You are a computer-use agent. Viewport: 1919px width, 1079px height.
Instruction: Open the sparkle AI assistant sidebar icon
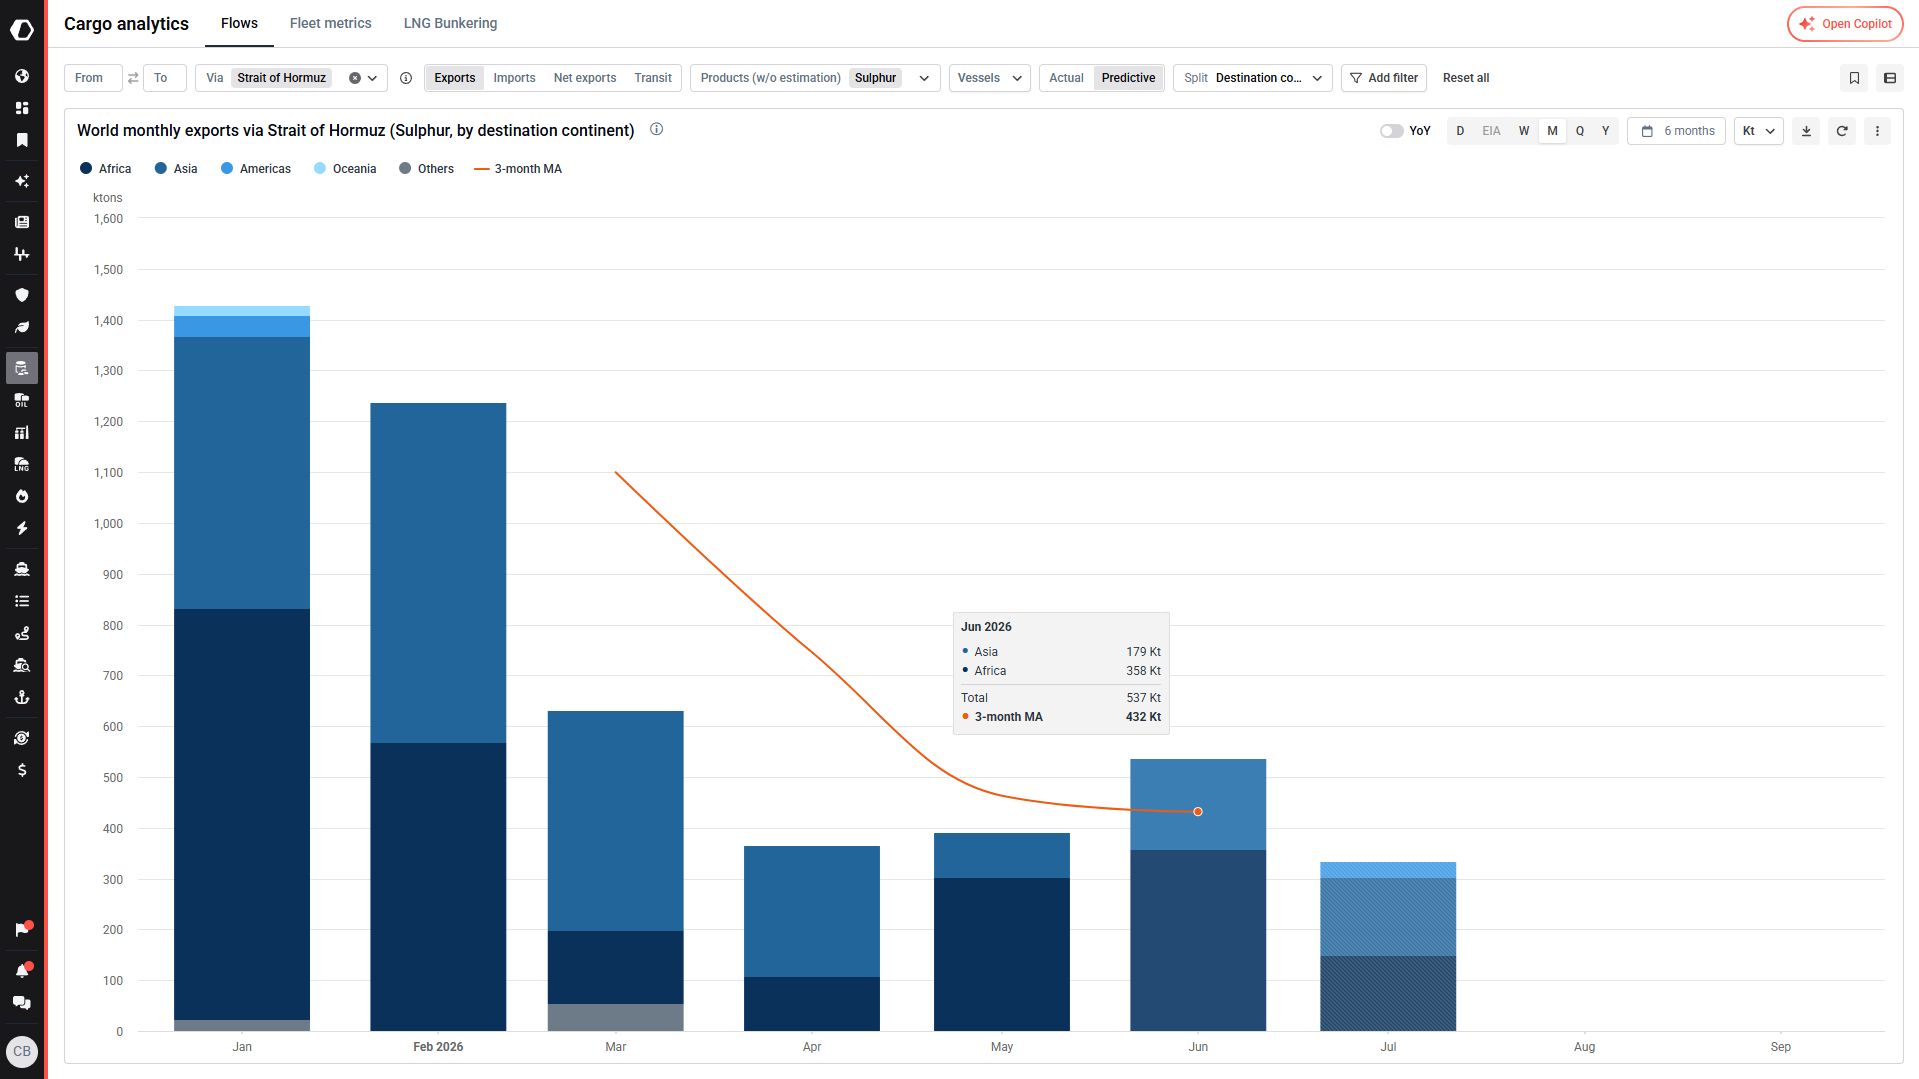(x=22, y=181)
